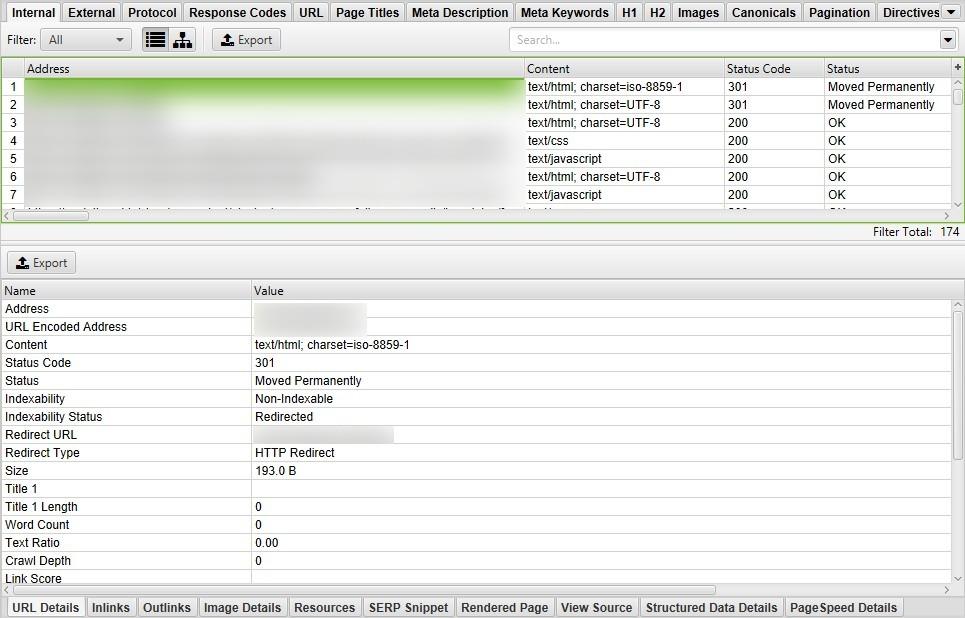Viewport: 965px width, 618px height.
Task: Select the View Source bottom tab
Action: click(x=596, y=608)
